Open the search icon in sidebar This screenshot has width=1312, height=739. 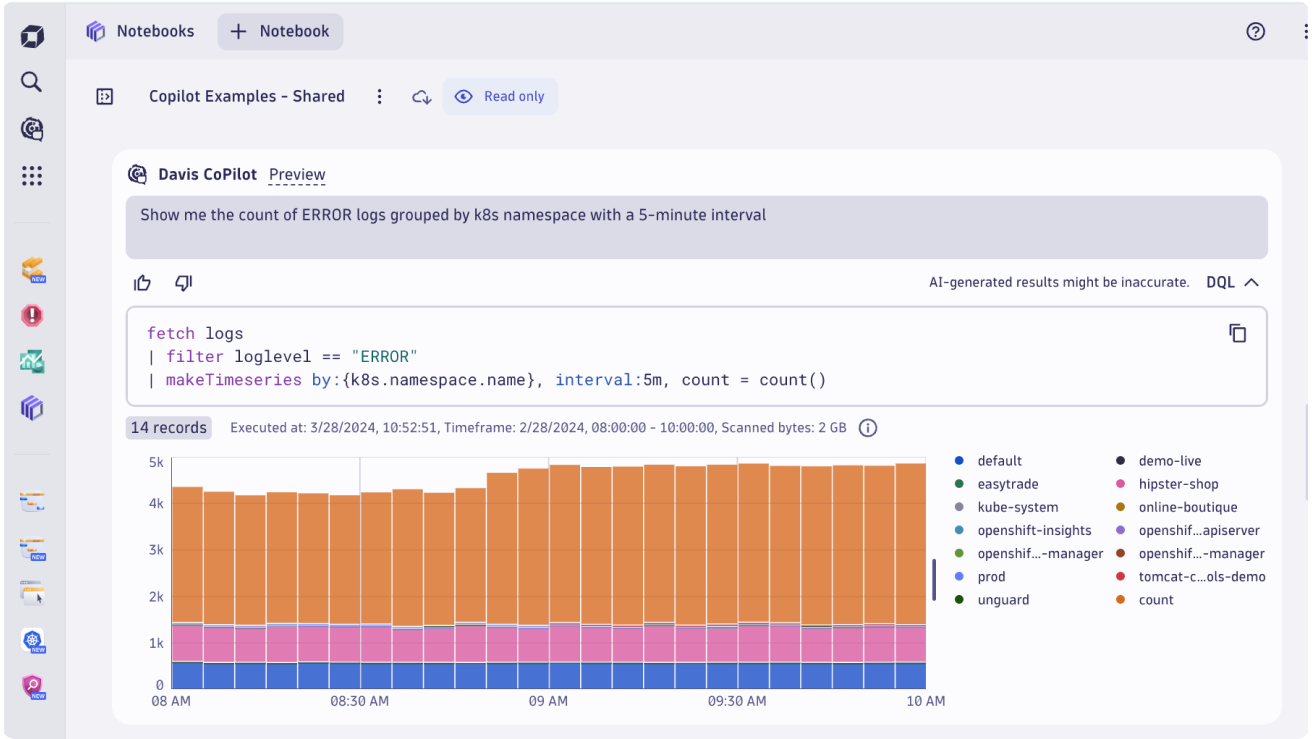(x=32, y=82)
